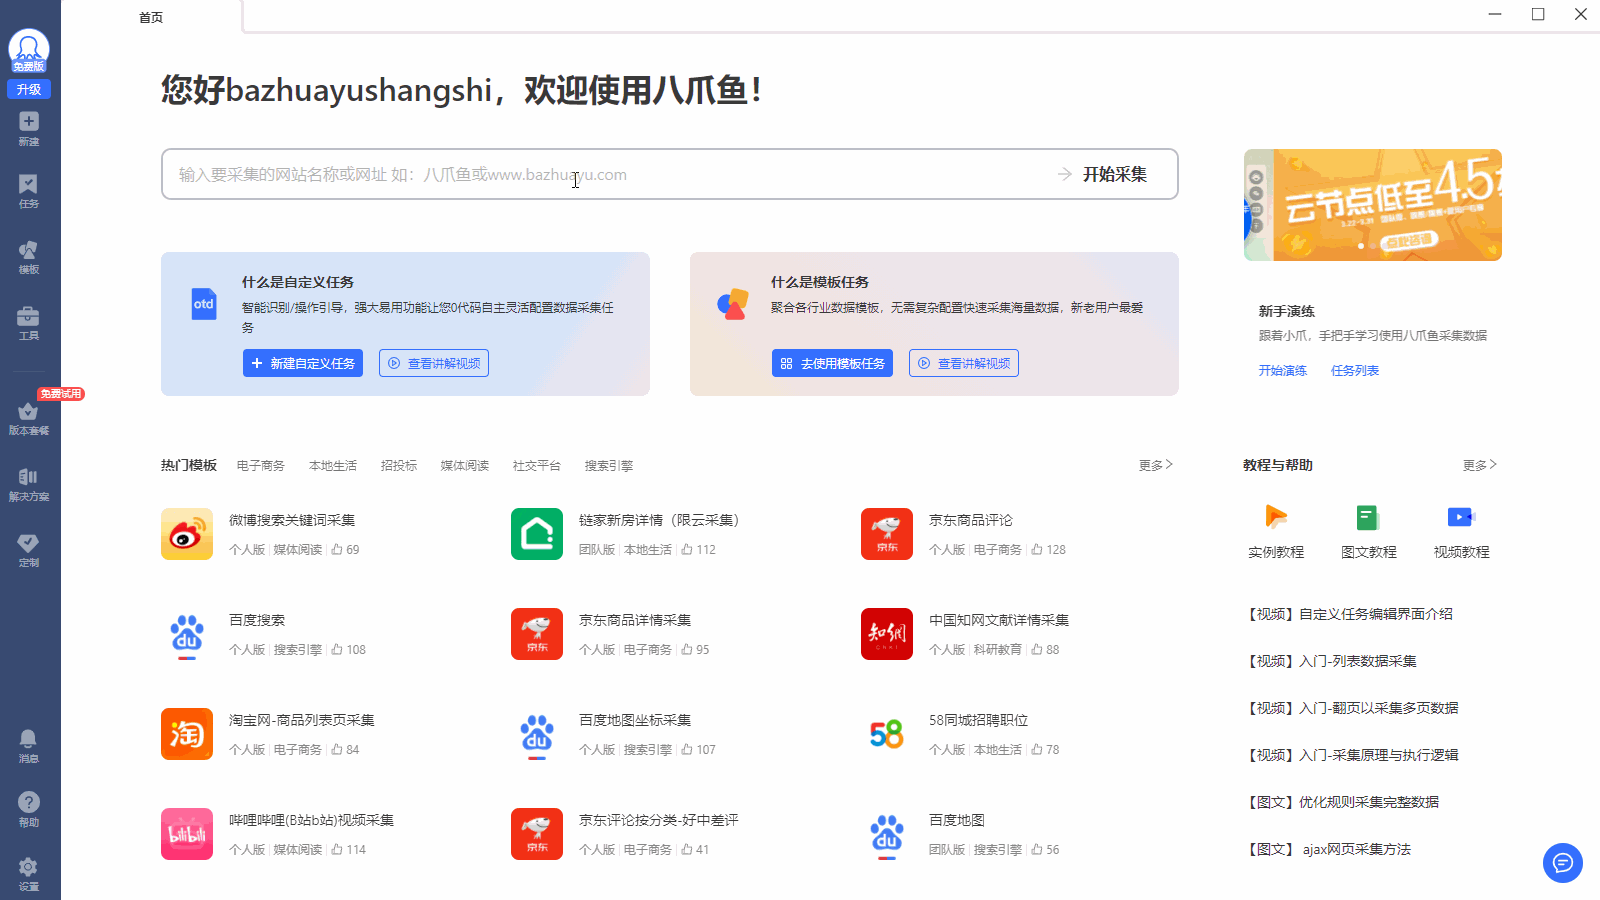The image size is (1600, 900).
Task: Expand 更多 for hot templates
Action: pos(1156,465)
